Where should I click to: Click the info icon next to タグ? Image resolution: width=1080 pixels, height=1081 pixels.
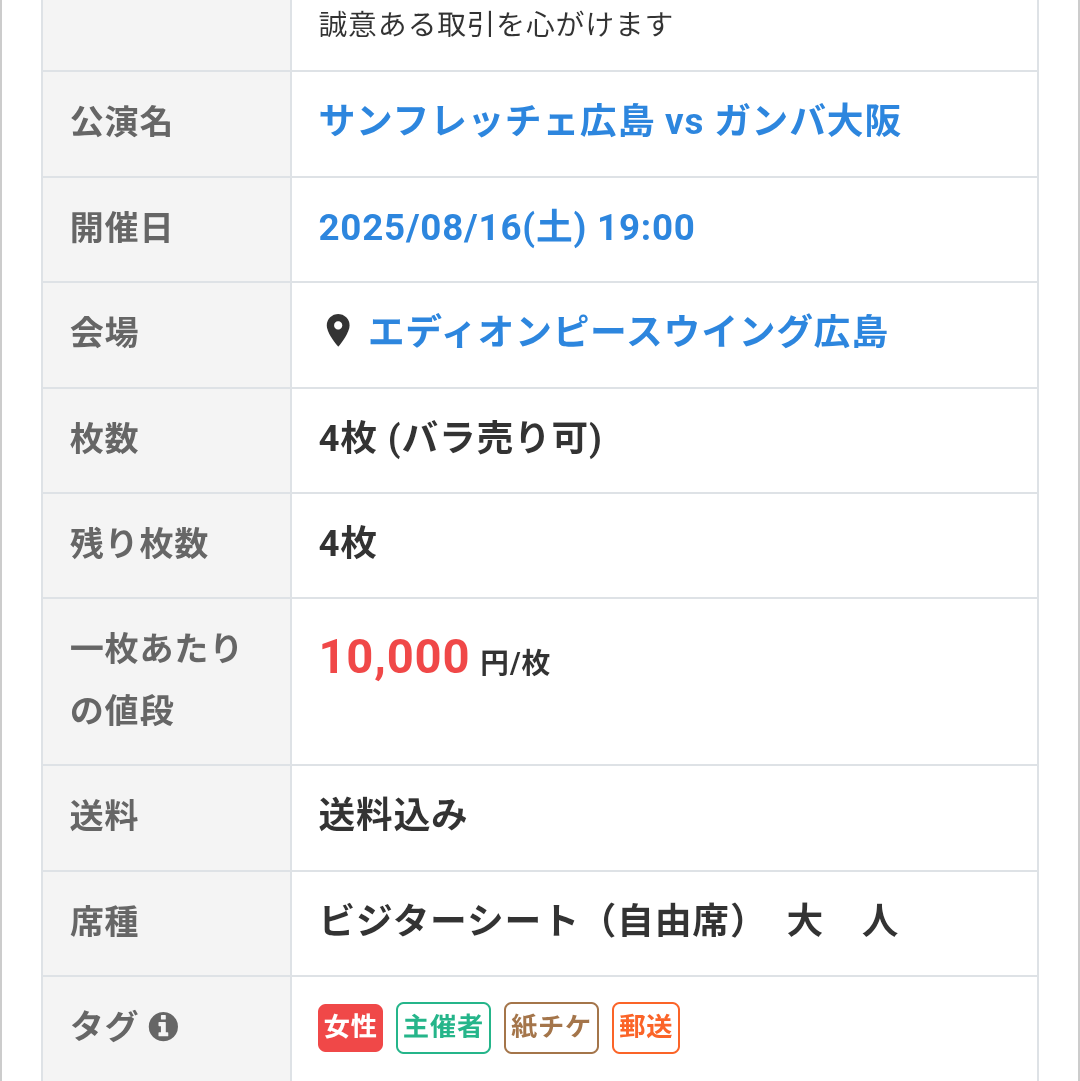click(163, 1027)
